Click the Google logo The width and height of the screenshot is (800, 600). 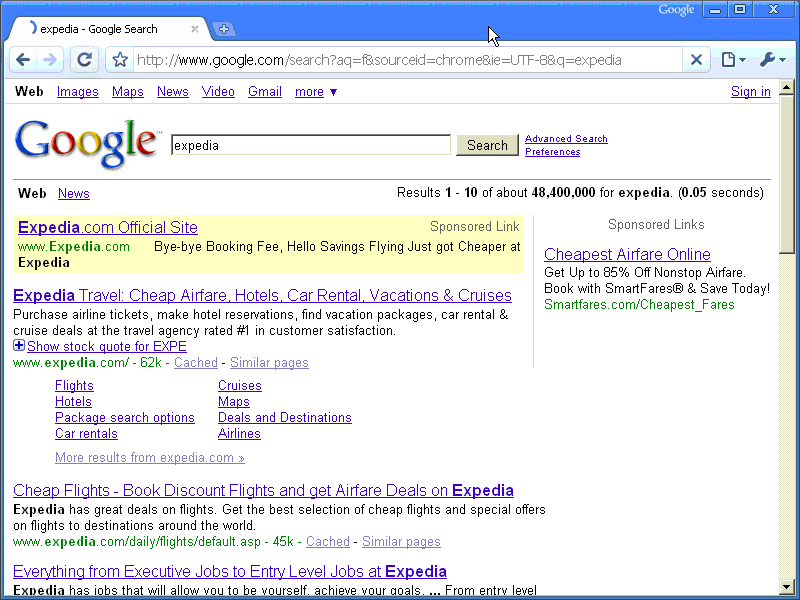coord(86,143)
